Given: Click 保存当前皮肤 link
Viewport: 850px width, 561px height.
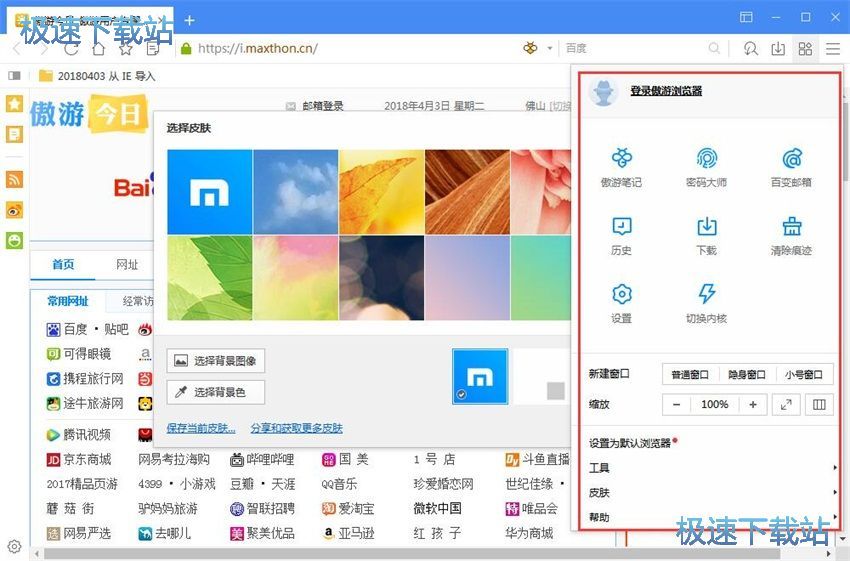Looking at the screenshot, I should tap(201, 428).
